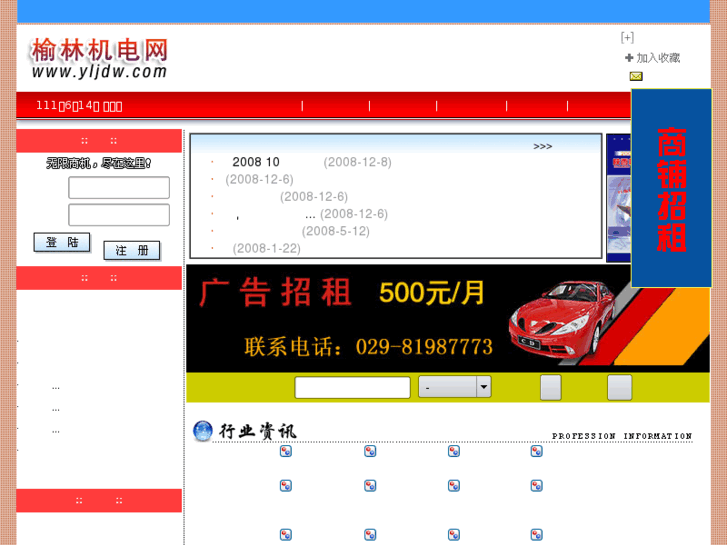Click the second icon in the top row under 行业资讯

click(370, 451)
